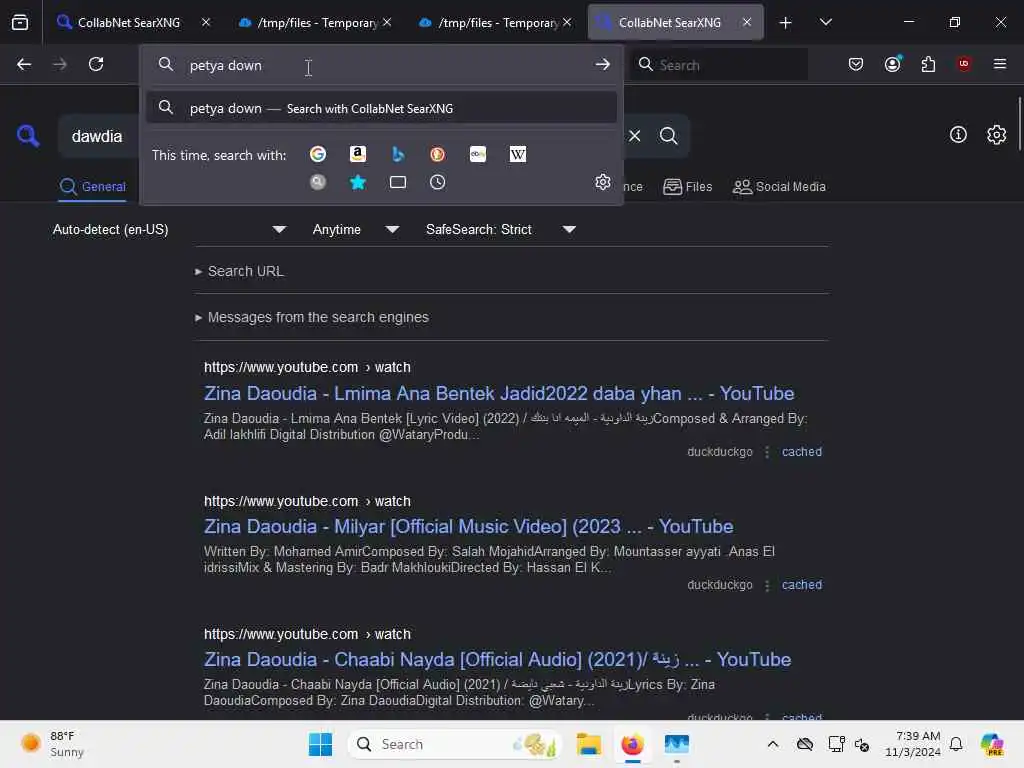Viewport: 1024px width, 768px height.
Task: Switch to first CollabNet SearXNG tab
Action: coord(129,22)
